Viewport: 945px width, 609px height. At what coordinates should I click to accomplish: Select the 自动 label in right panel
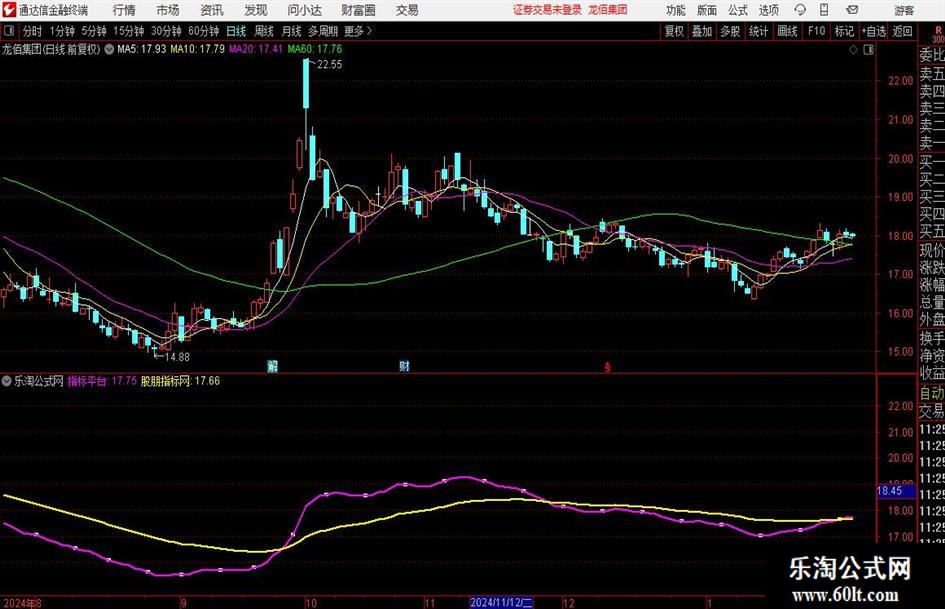(932, 393)
